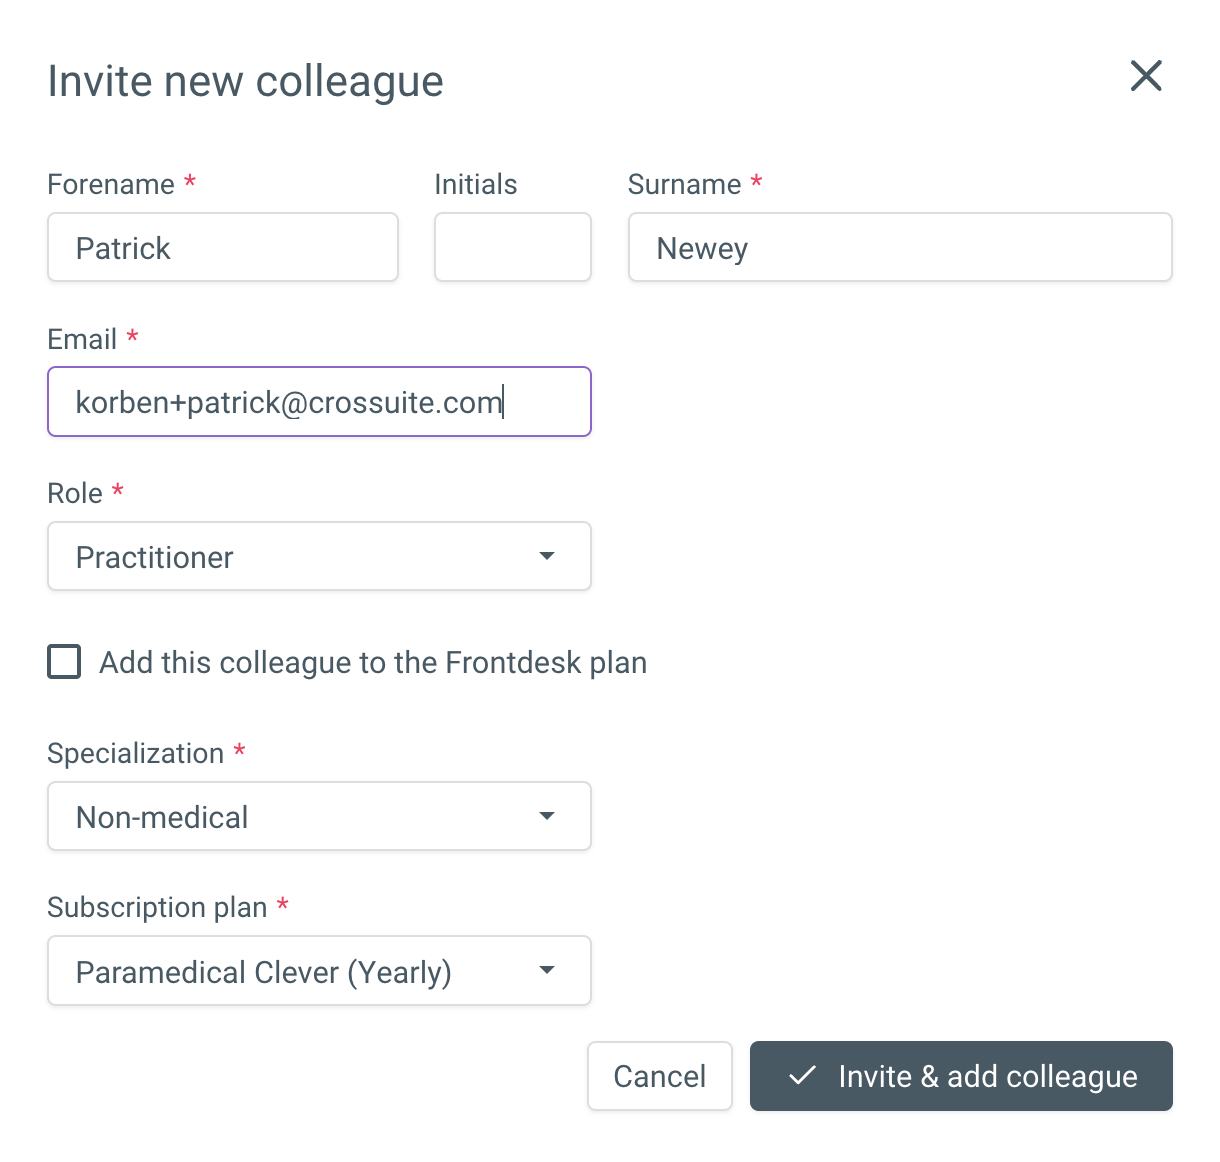Click the "Invite new colleague" dialog title
1220x1162 pixels.
(246, 81)
